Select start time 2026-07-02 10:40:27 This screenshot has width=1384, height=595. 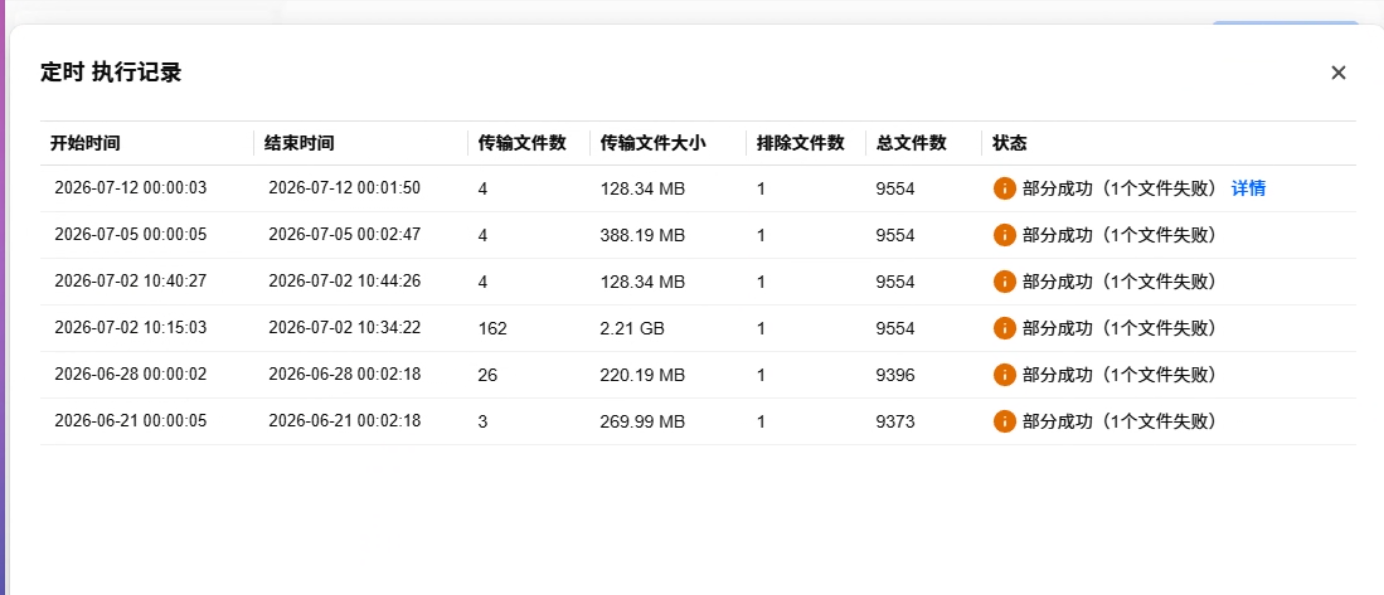click(131, 281)
